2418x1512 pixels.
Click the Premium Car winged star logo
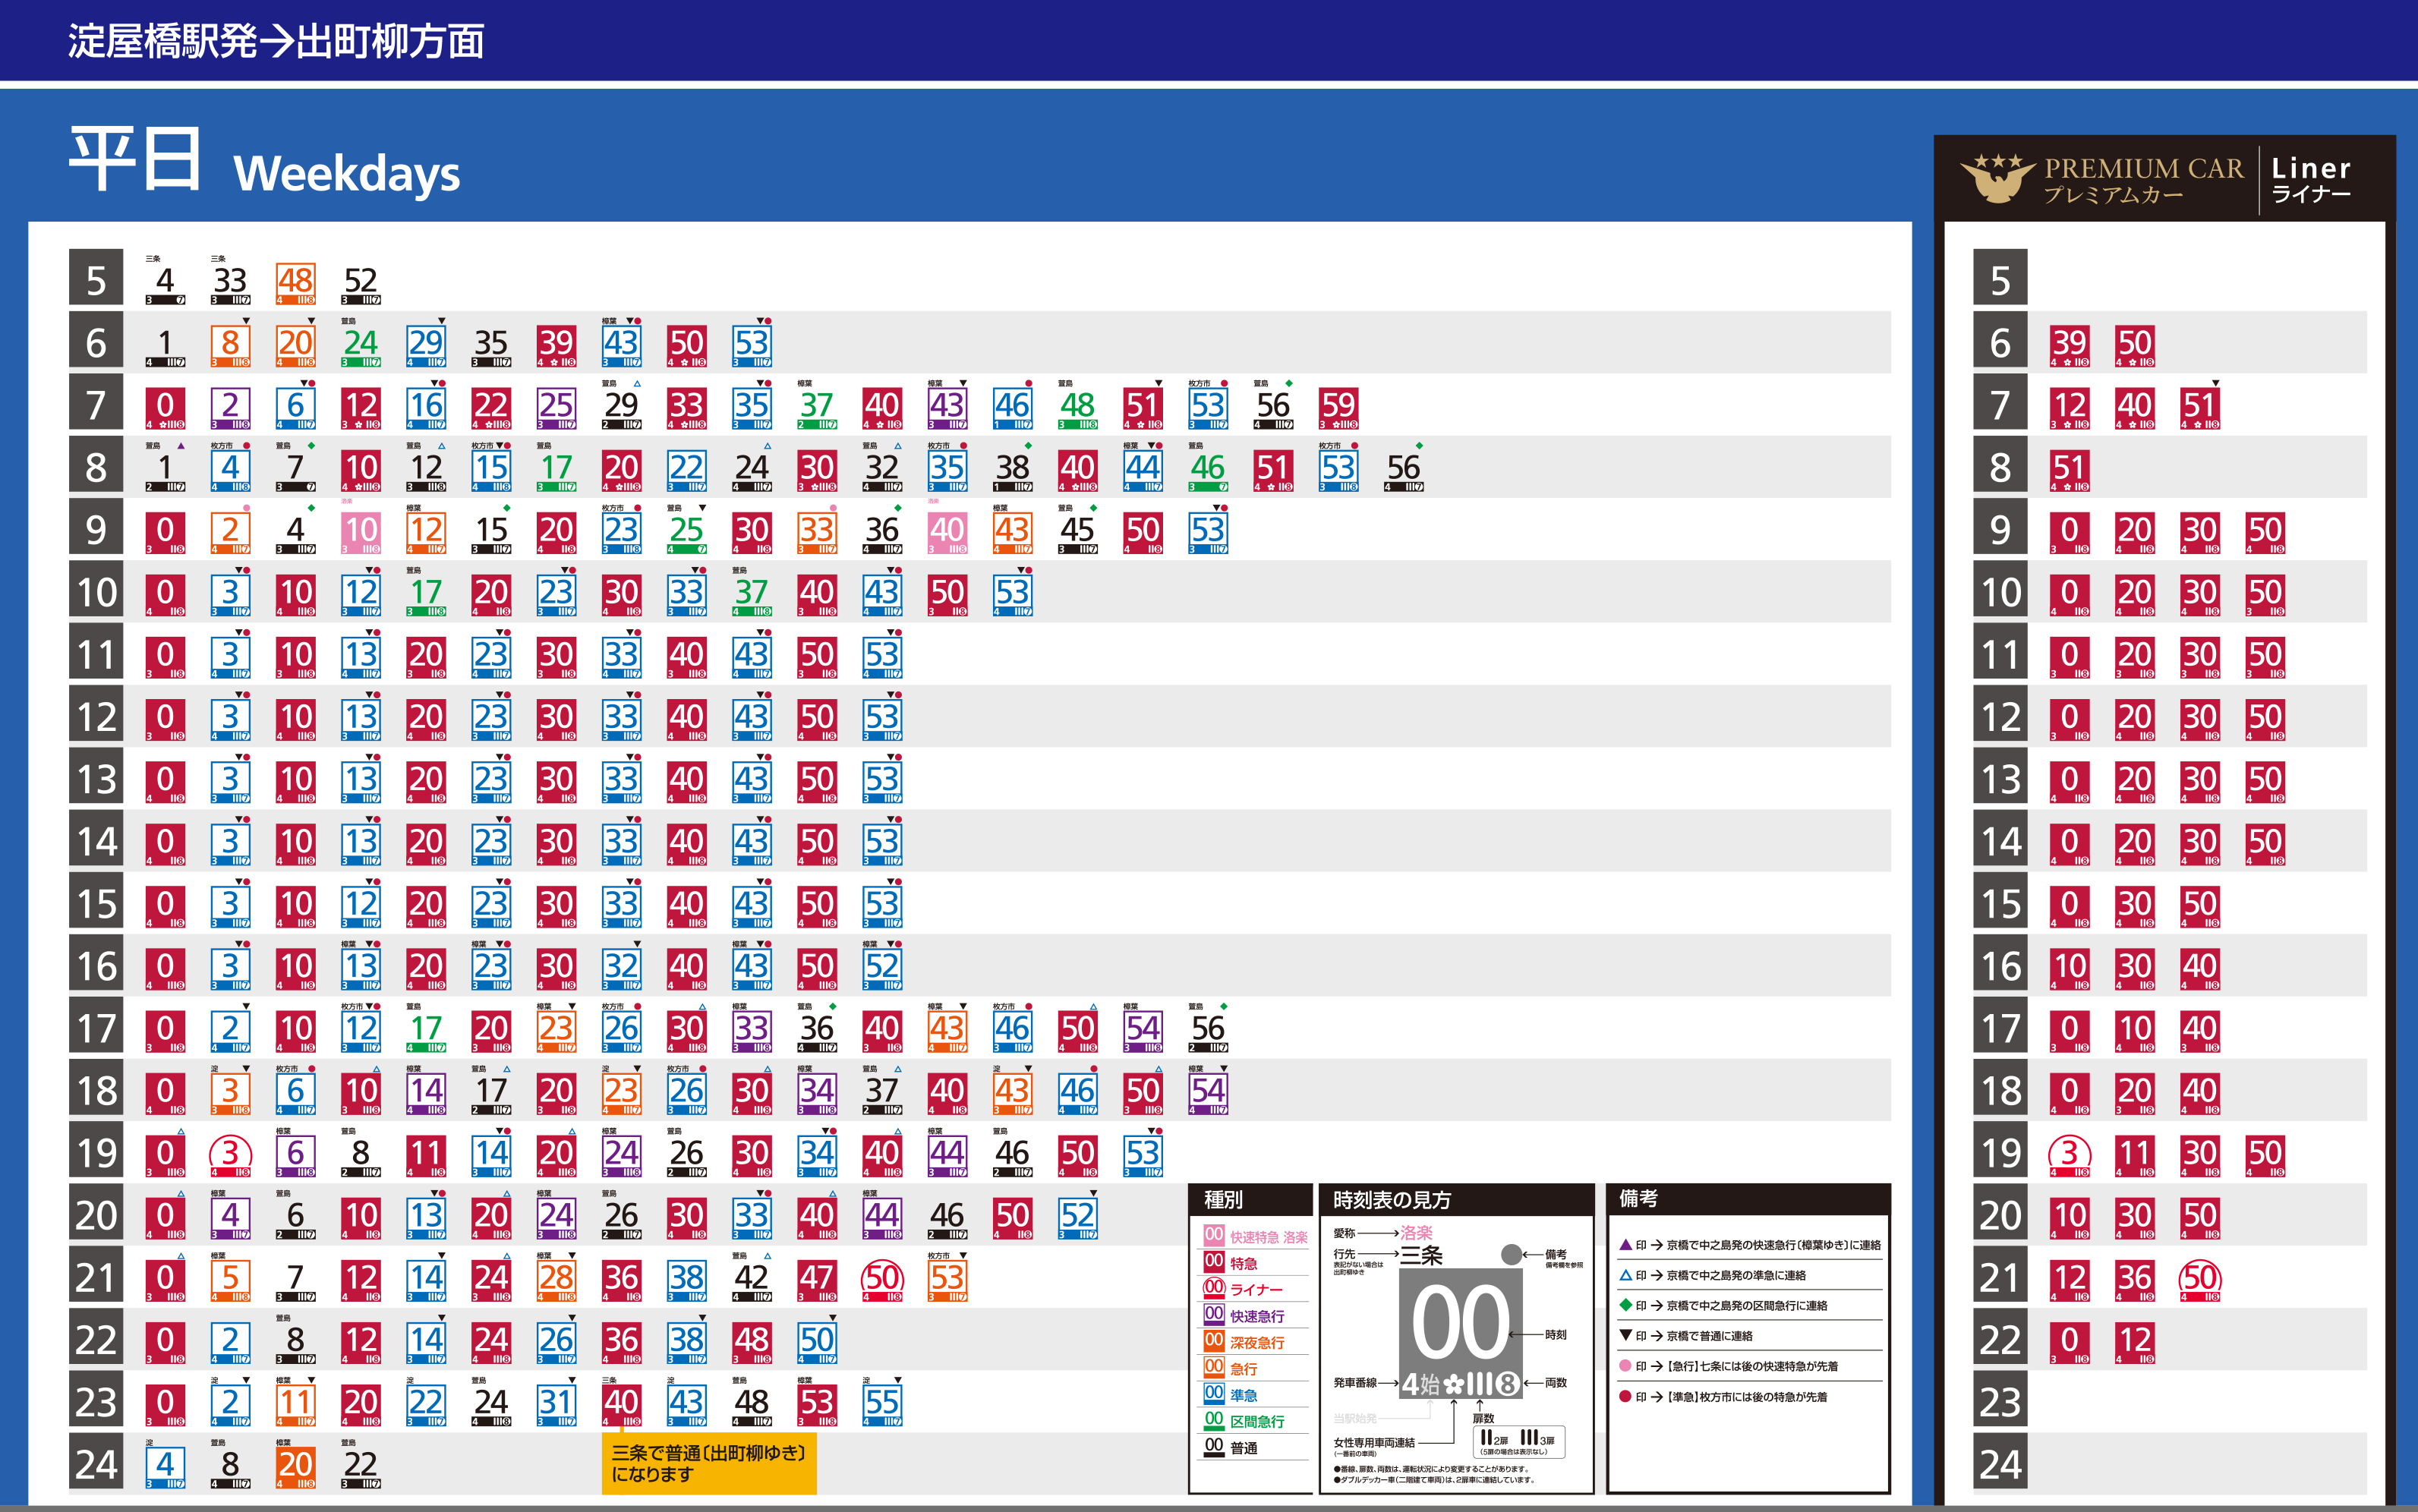coord(1997,178)
